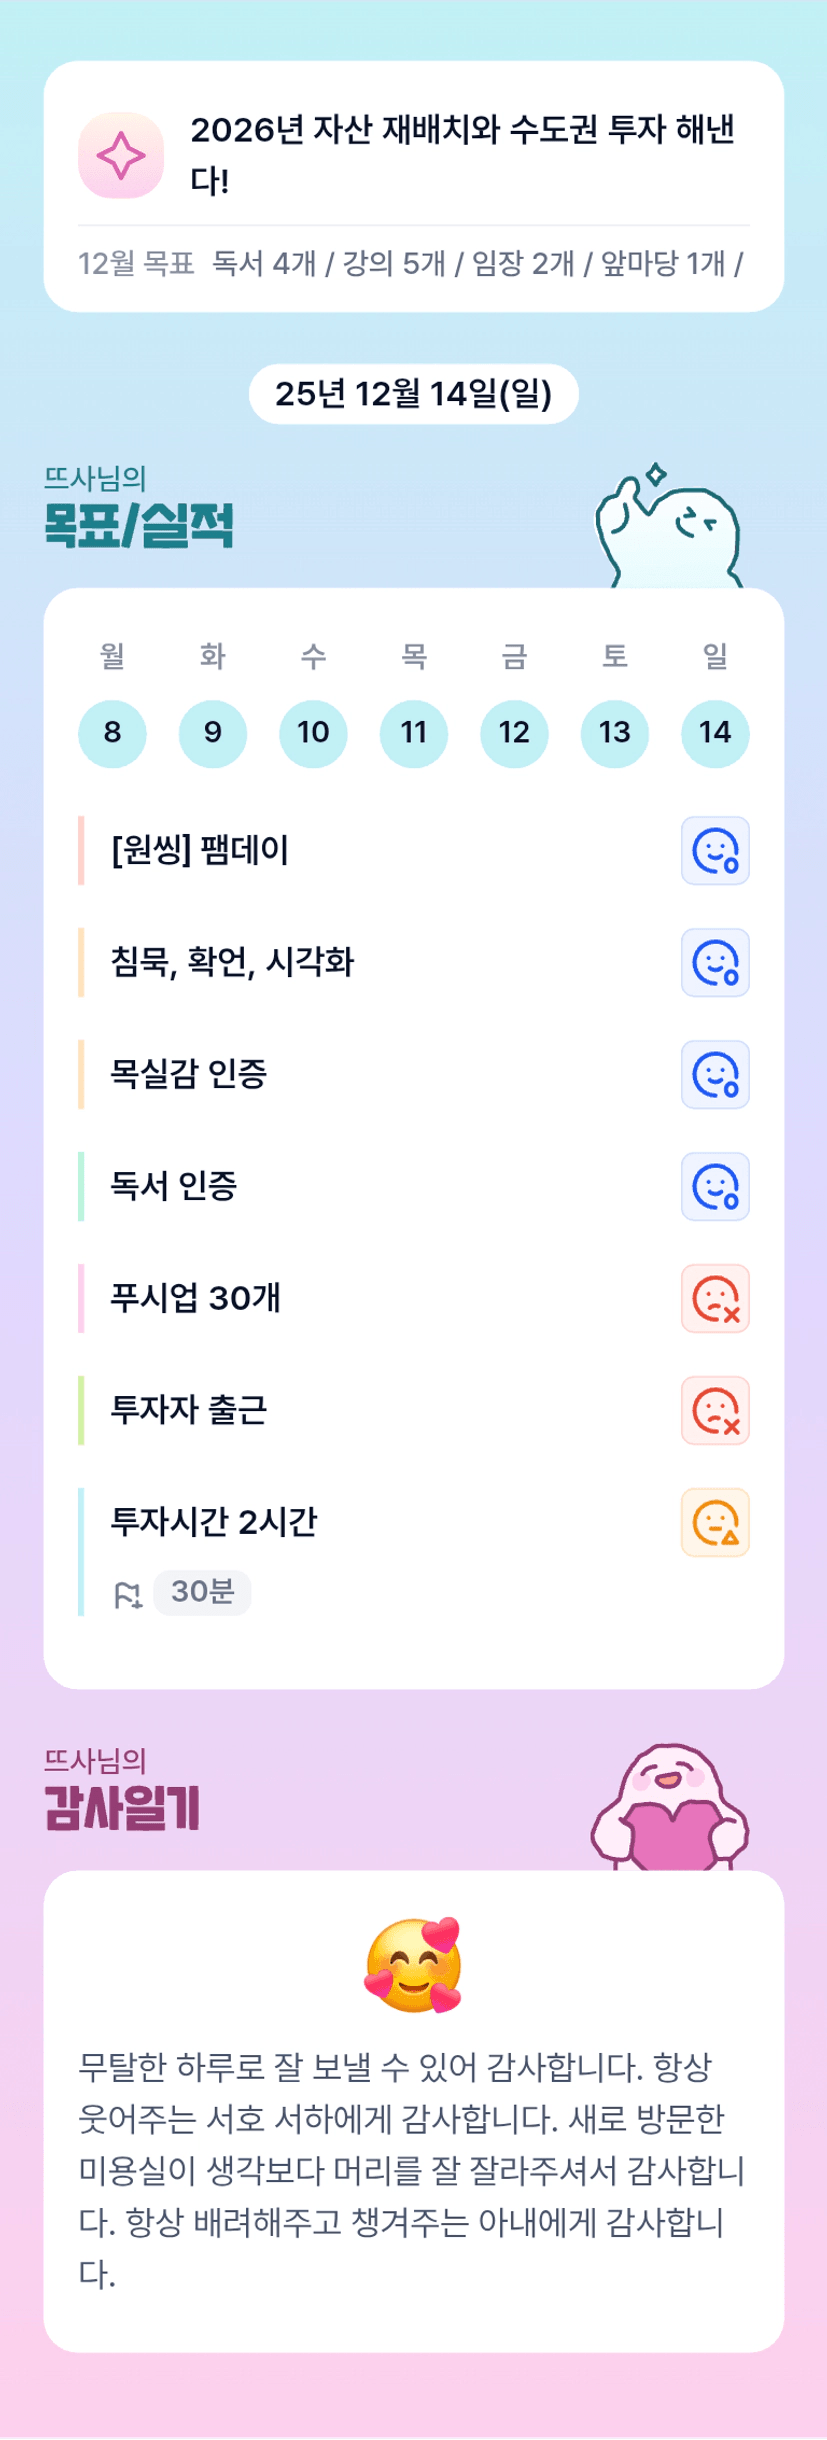The height and width of the screenshot is (2440, 827).
Task: Click the 30분 time badge
Action: click(x=202, y=1592)
